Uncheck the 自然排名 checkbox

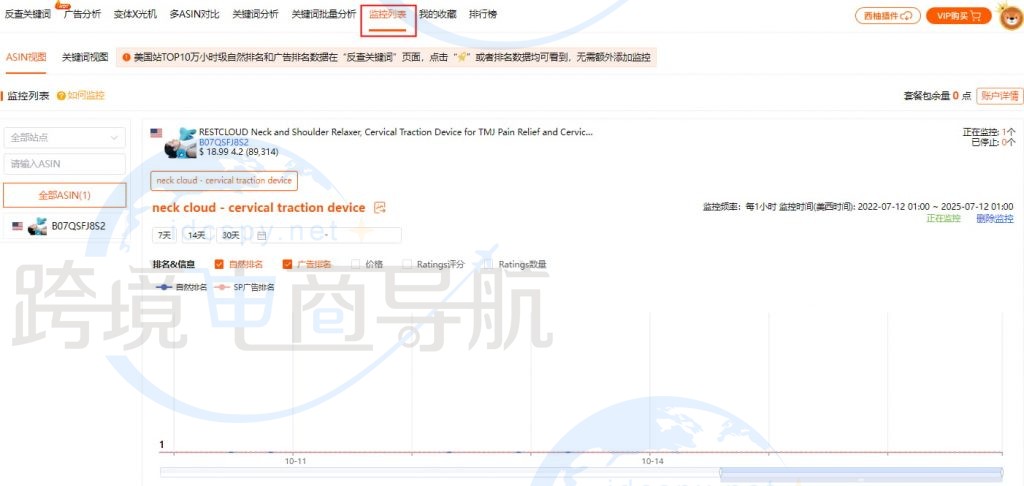click(219, 264)
